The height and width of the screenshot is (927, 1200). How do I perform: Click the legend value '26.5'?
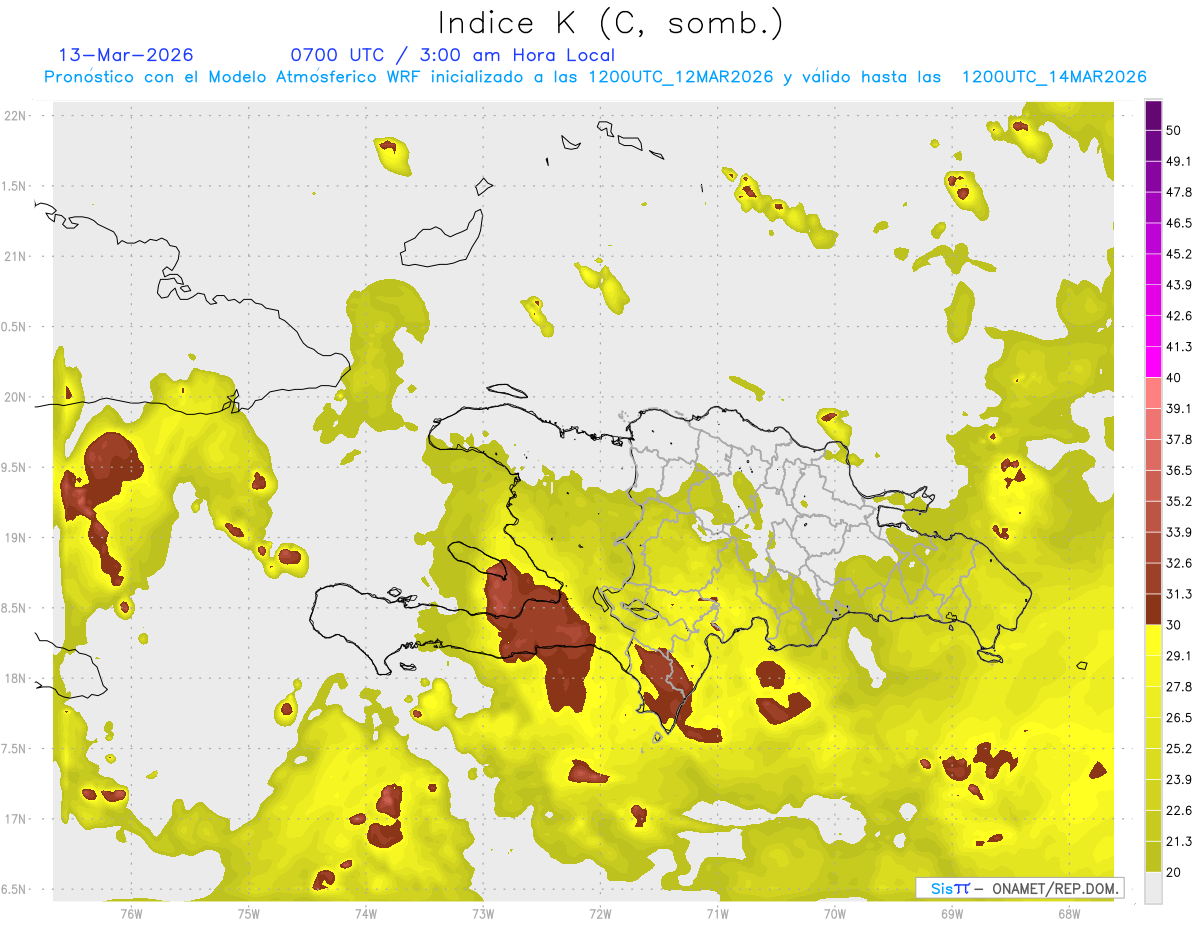coord(1179,717)
